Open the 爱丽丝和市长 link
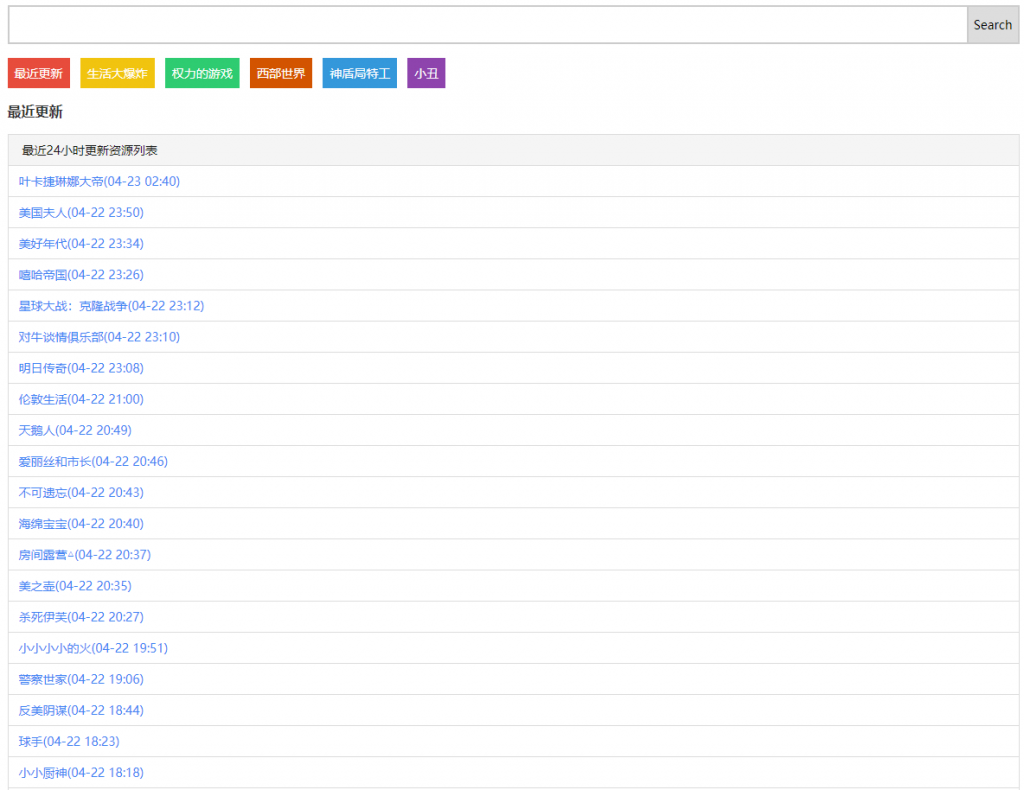 tap(93, 461)
